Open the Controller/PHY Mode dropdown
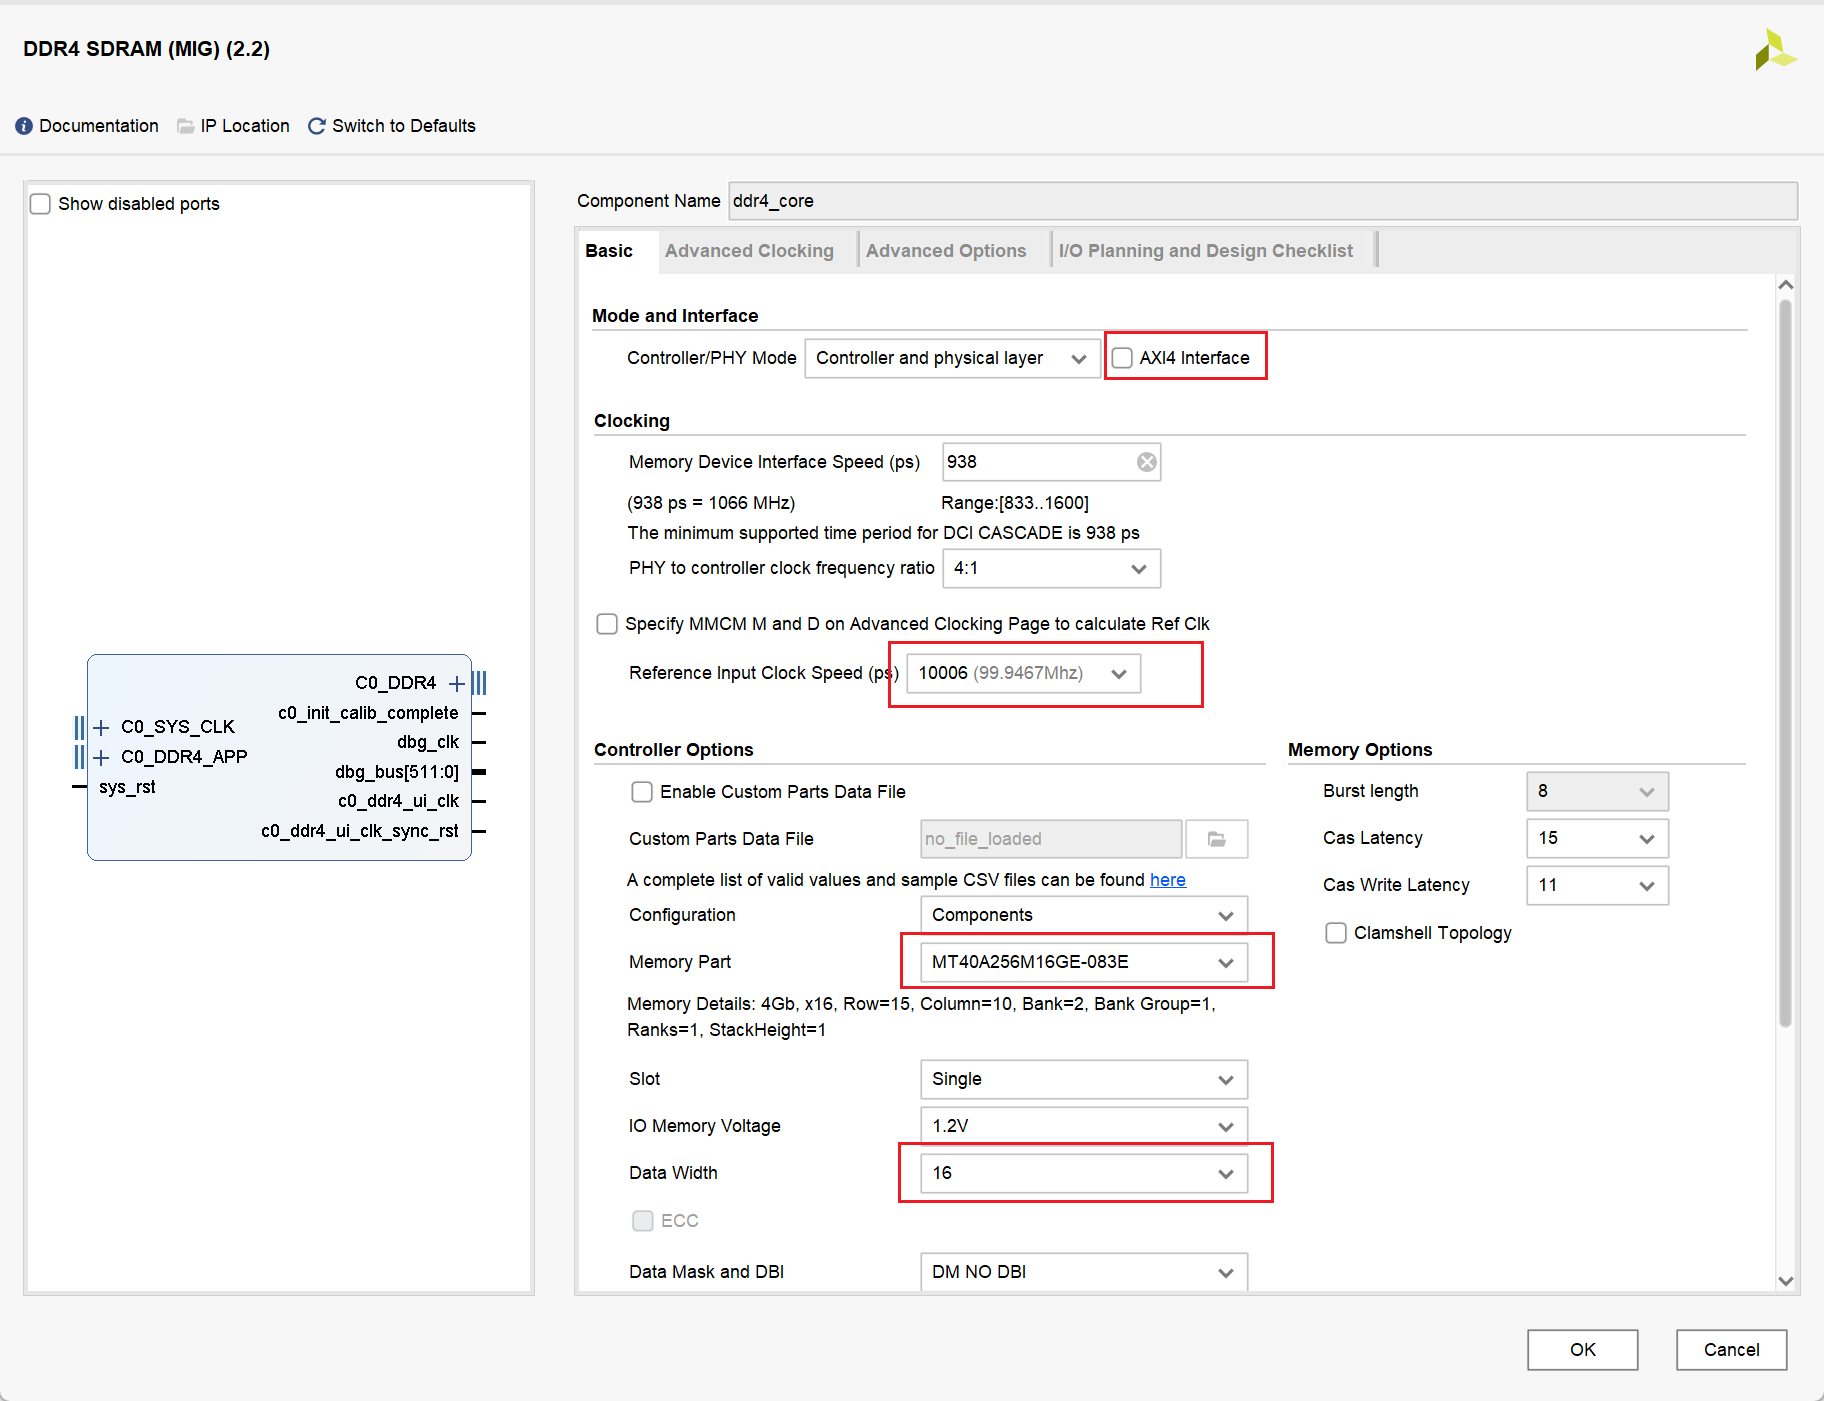The height and width of the screenshot is (1401, 1824). tap(952, 358)
